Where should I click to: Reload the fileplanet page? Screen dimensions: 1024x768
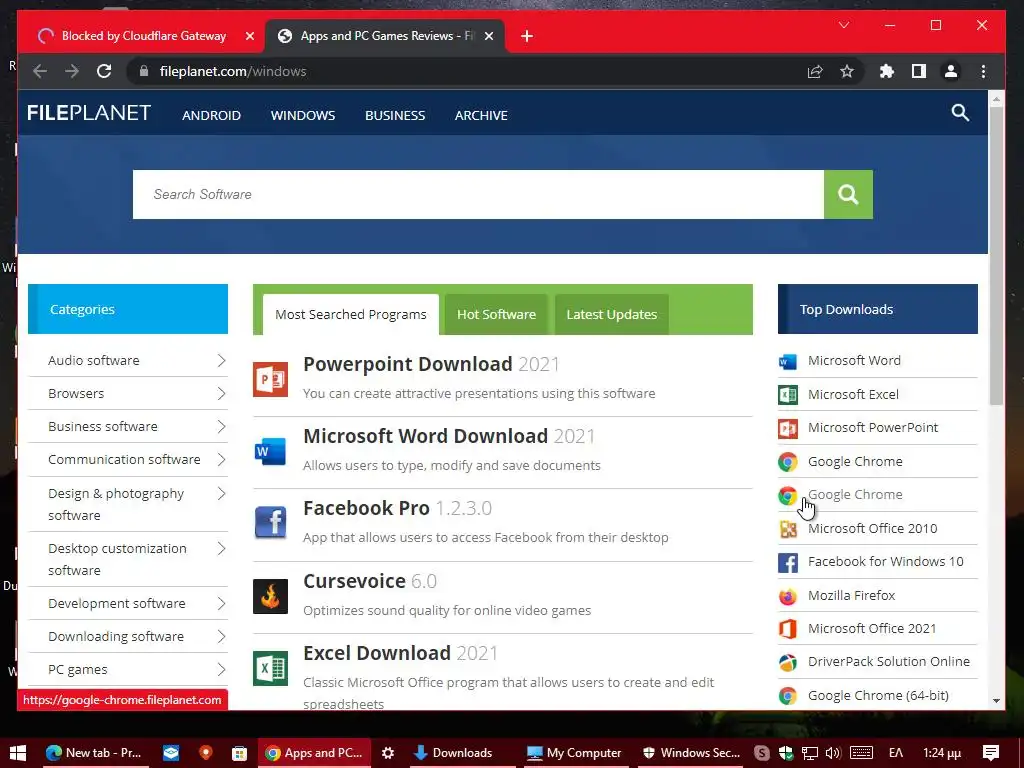pyautogui.click(x=104, y=71)
